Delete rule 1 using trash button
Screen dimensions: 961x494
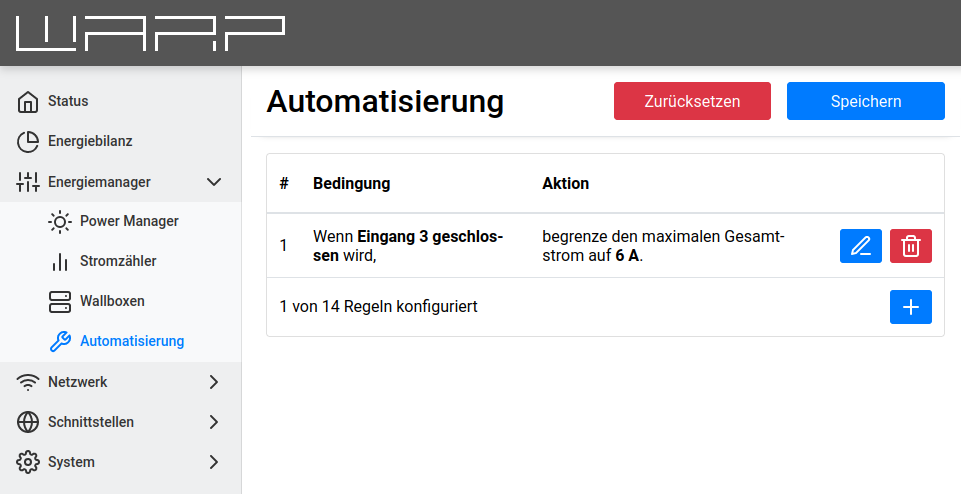tap(910, 246)
